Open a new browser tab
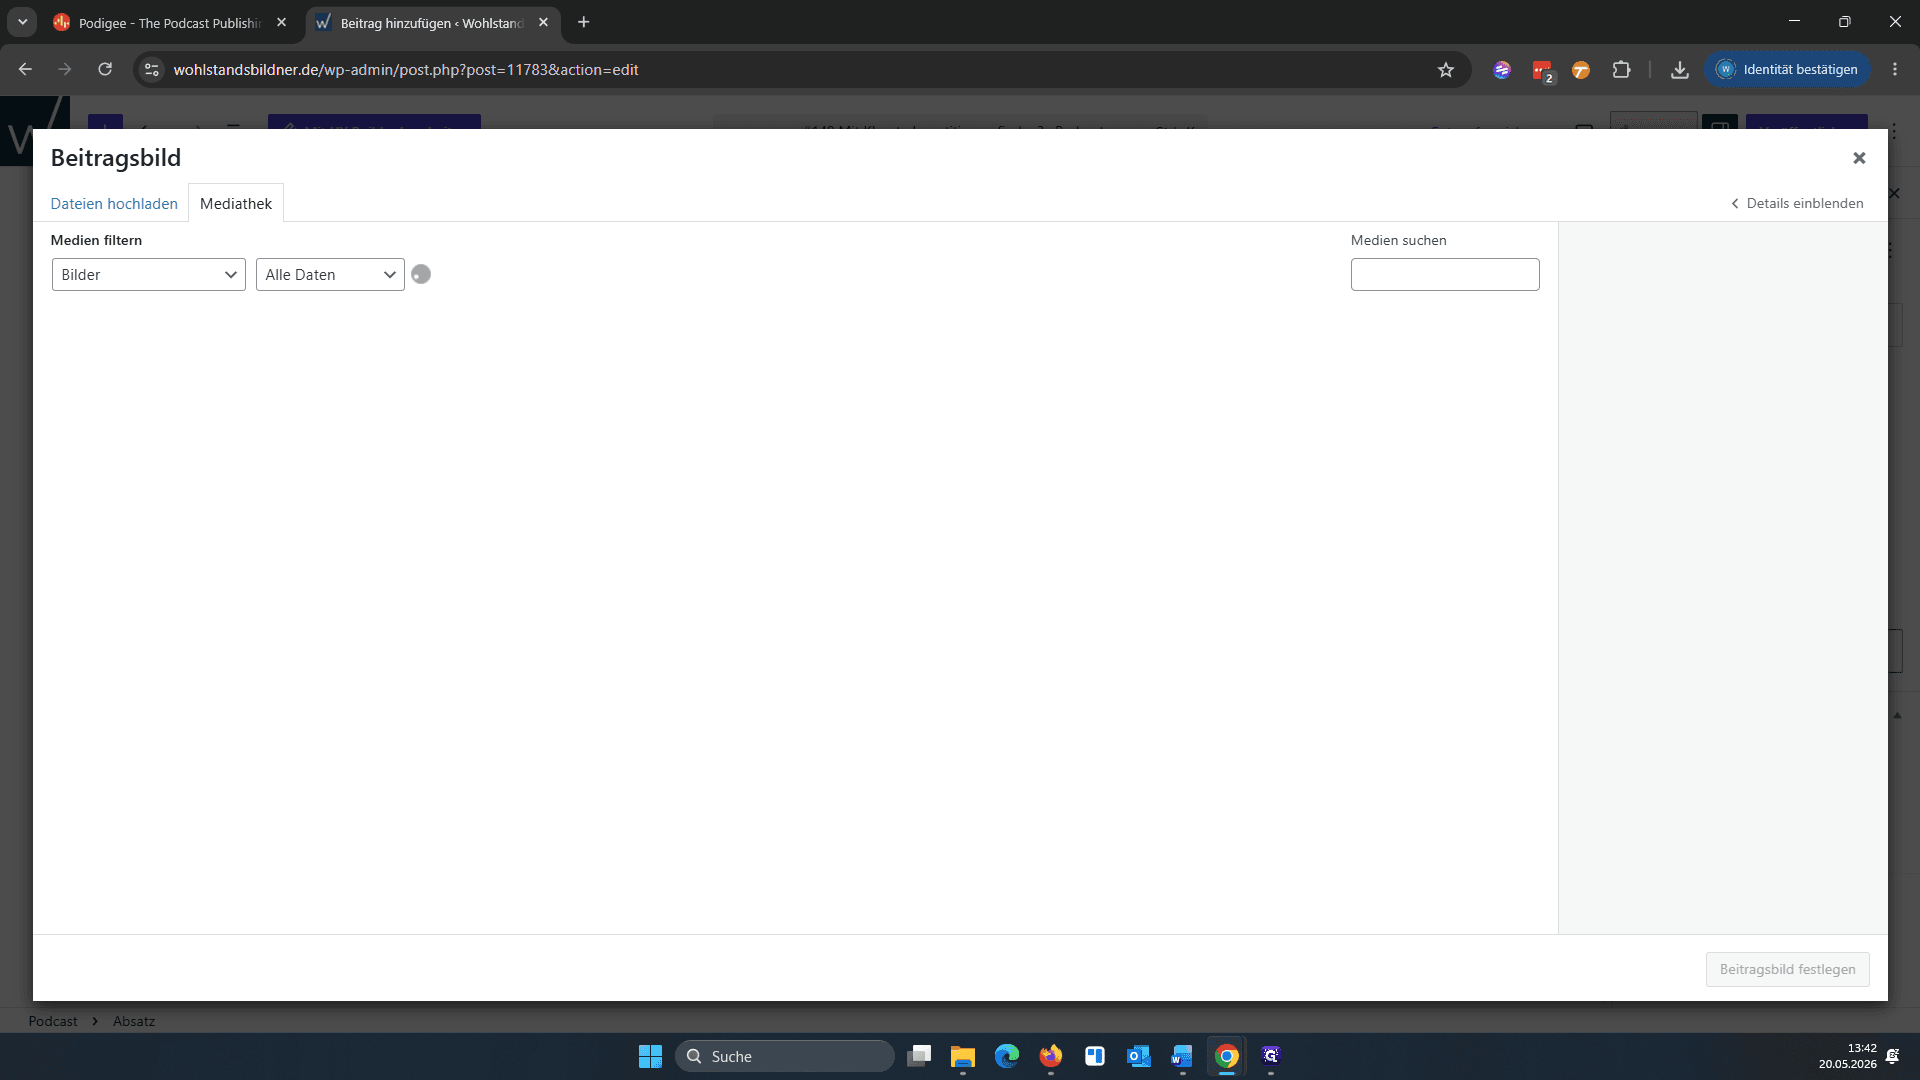This screenshot has width=1920, height=1080. point(584,22)
